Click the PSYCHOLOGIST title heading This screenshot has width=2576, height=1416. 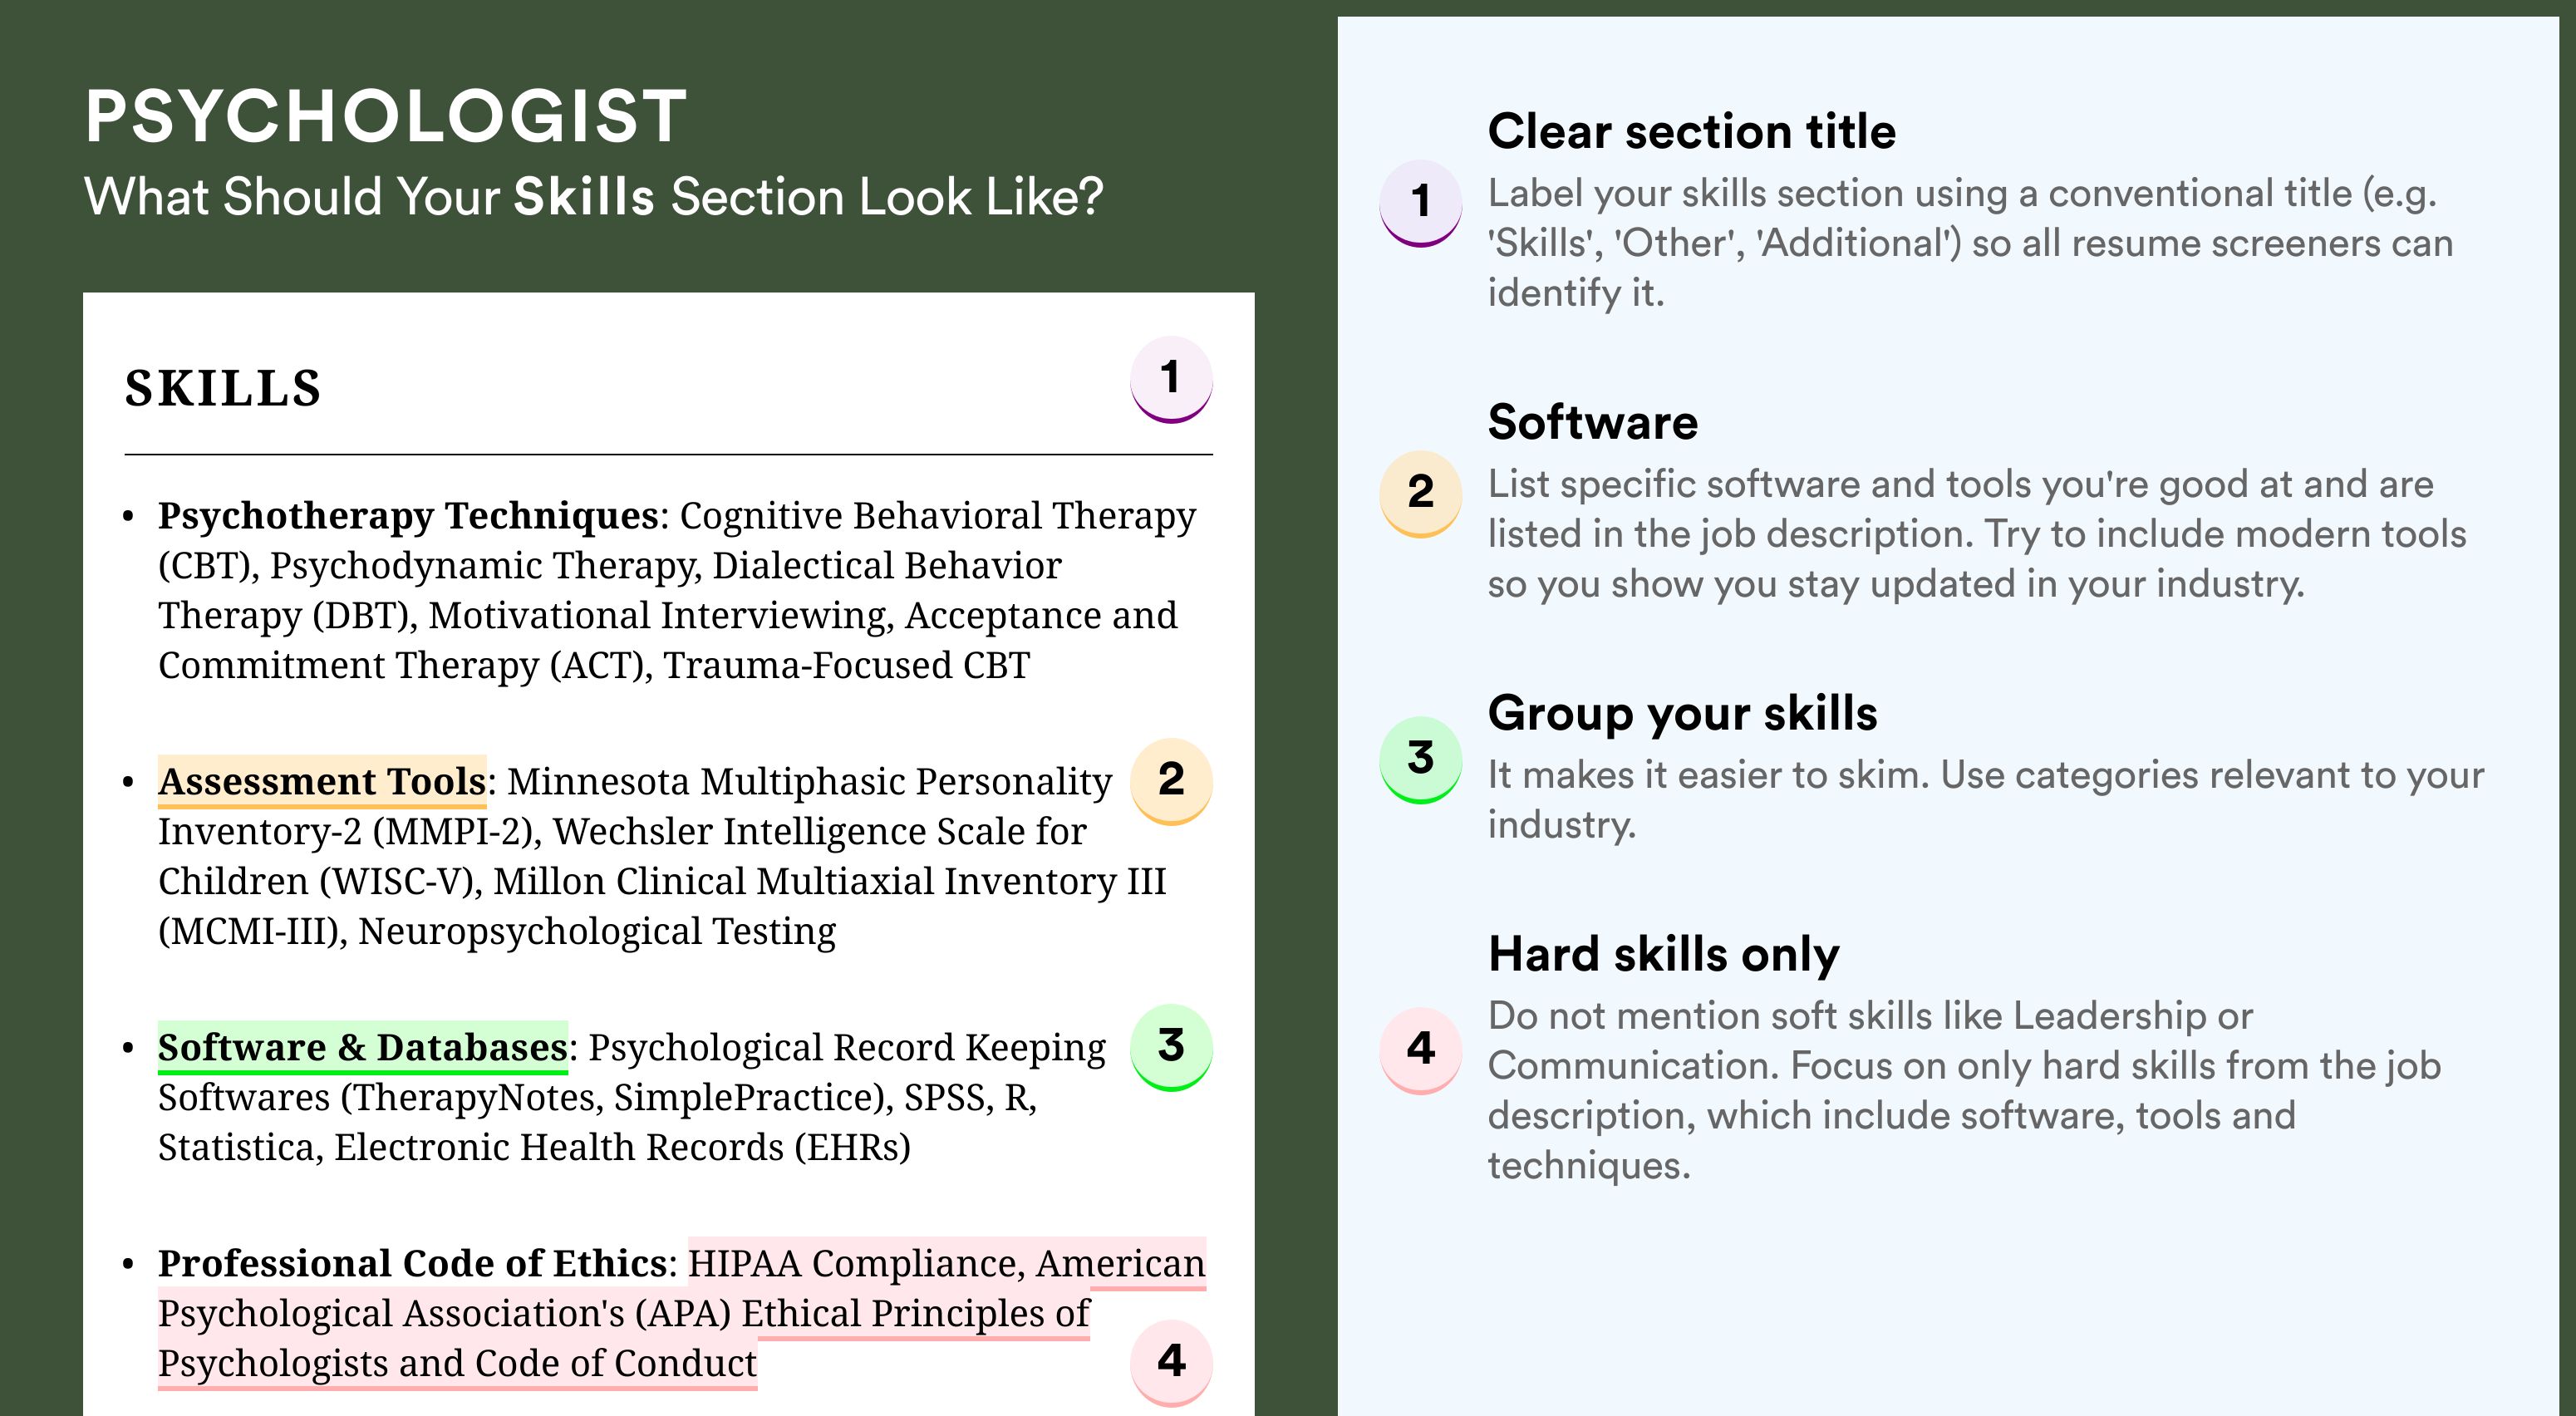coord(386,116)
